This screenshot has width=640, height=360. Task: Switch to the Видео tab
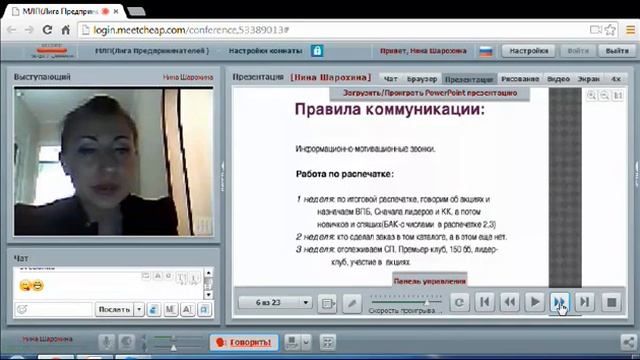[x=558, y=79]
